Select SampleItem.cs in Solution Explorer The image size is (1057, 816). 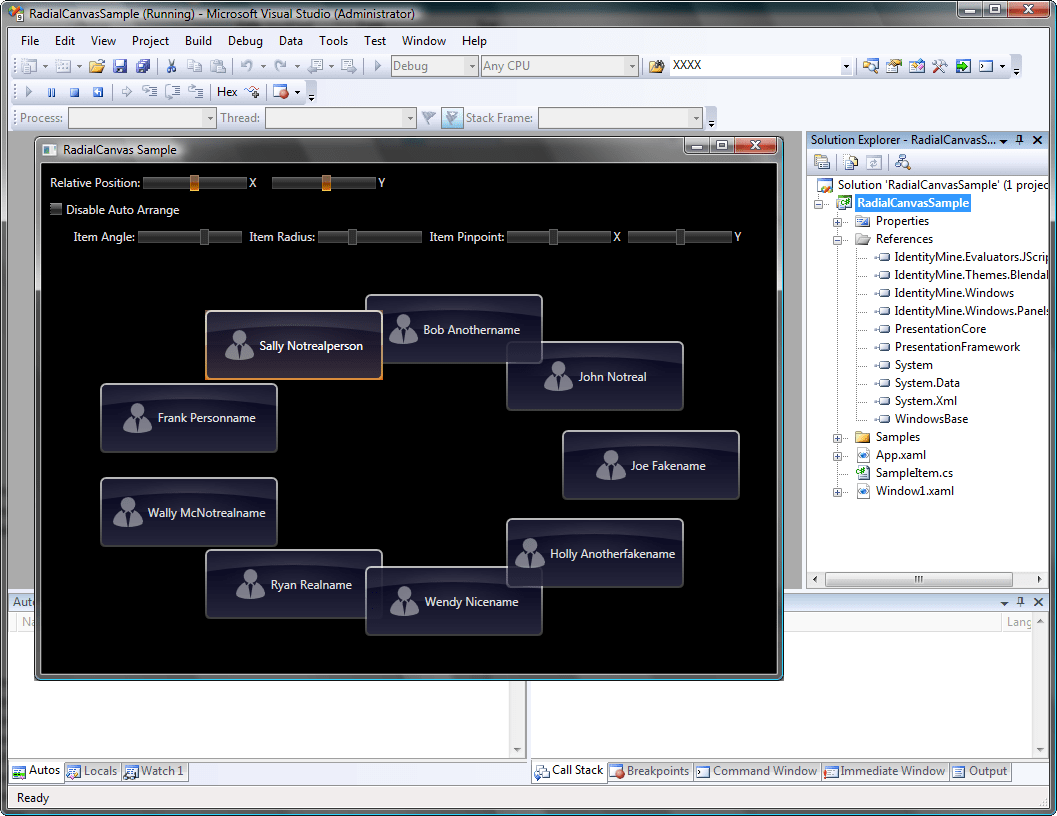coord(913,473)
